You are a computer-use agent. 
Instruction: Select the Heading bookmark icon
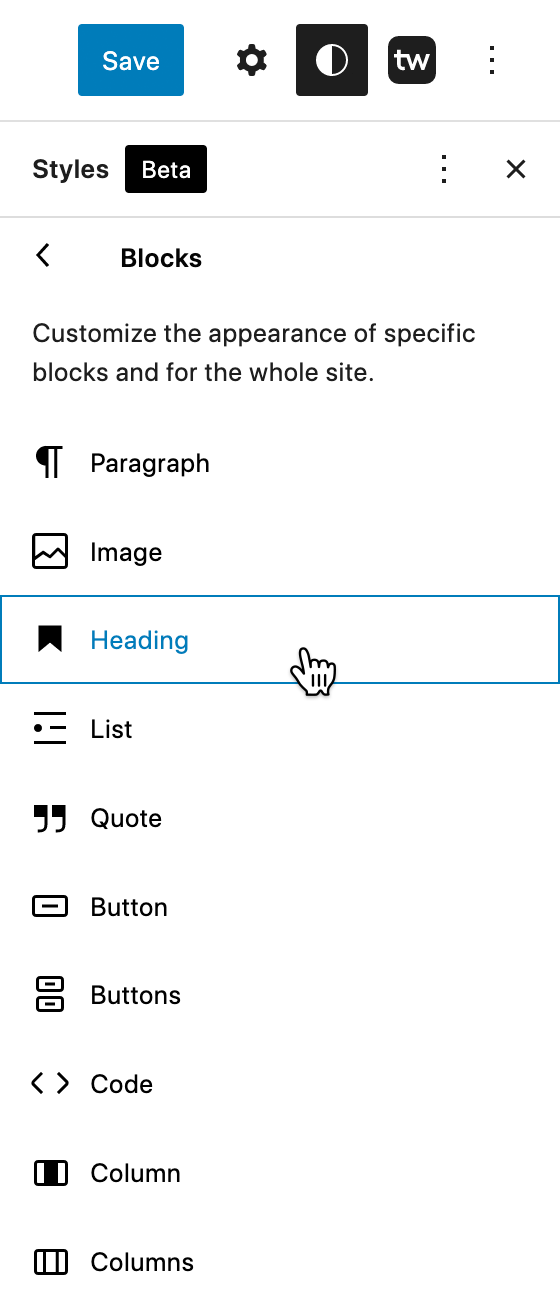coord(50,639)
